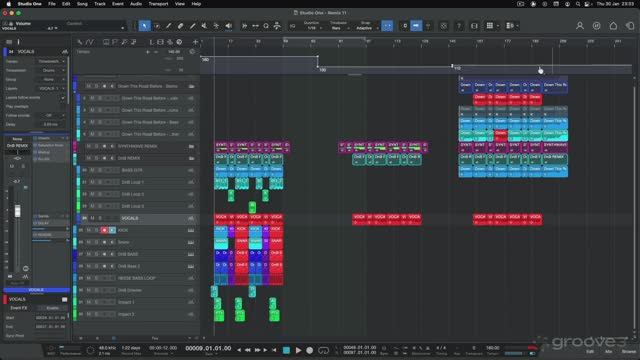The width and height of the screenshot is (640, 360).
Task: Open the Event menu
Action: [x=118, y=4]
